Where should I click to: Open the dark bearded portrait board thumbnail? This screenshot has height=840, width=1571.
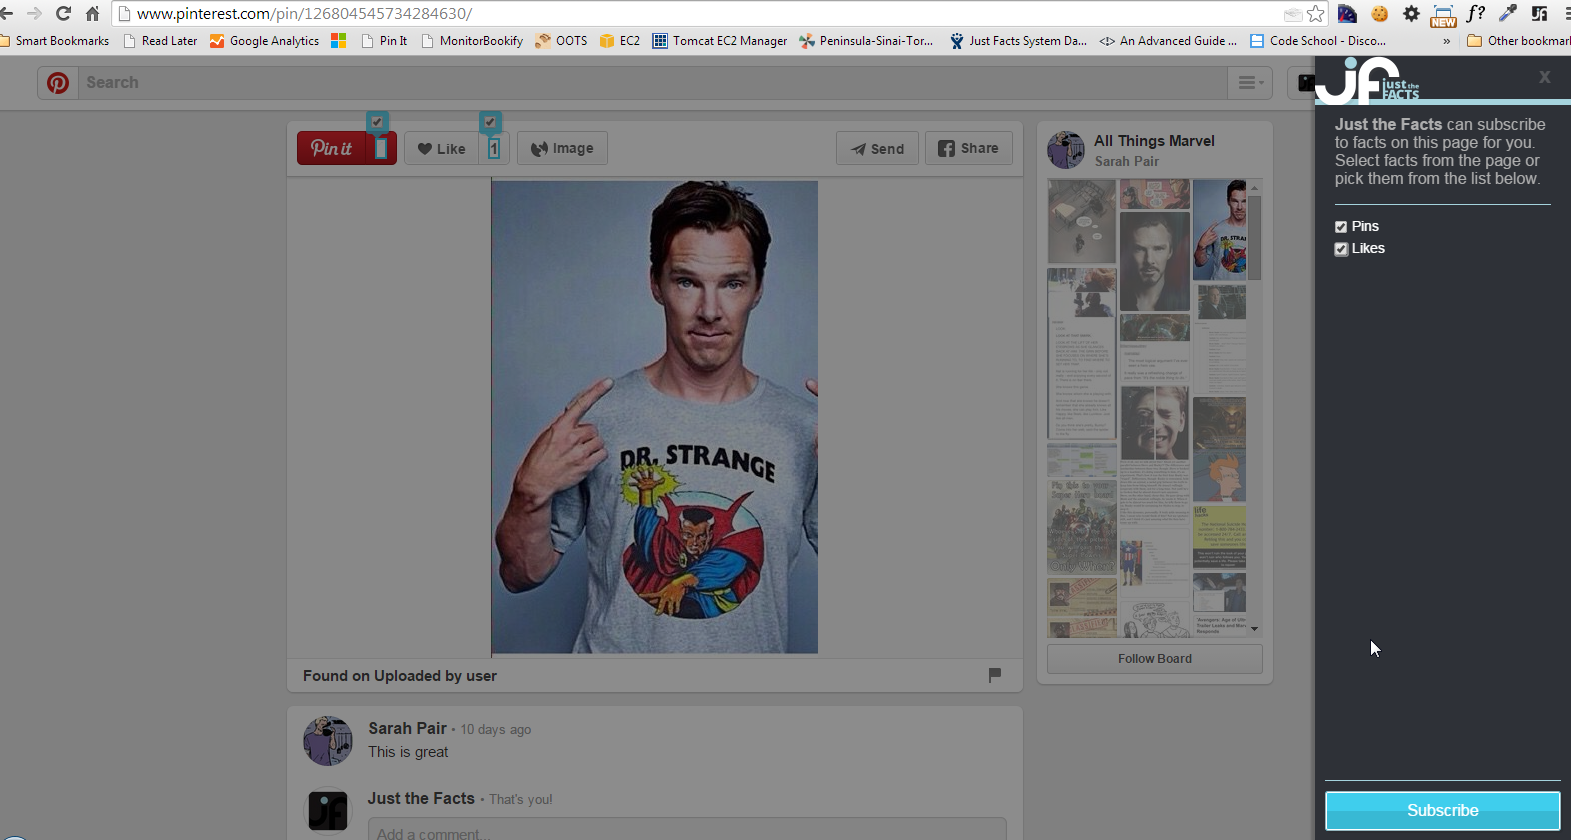click(x=1155, y=261)
